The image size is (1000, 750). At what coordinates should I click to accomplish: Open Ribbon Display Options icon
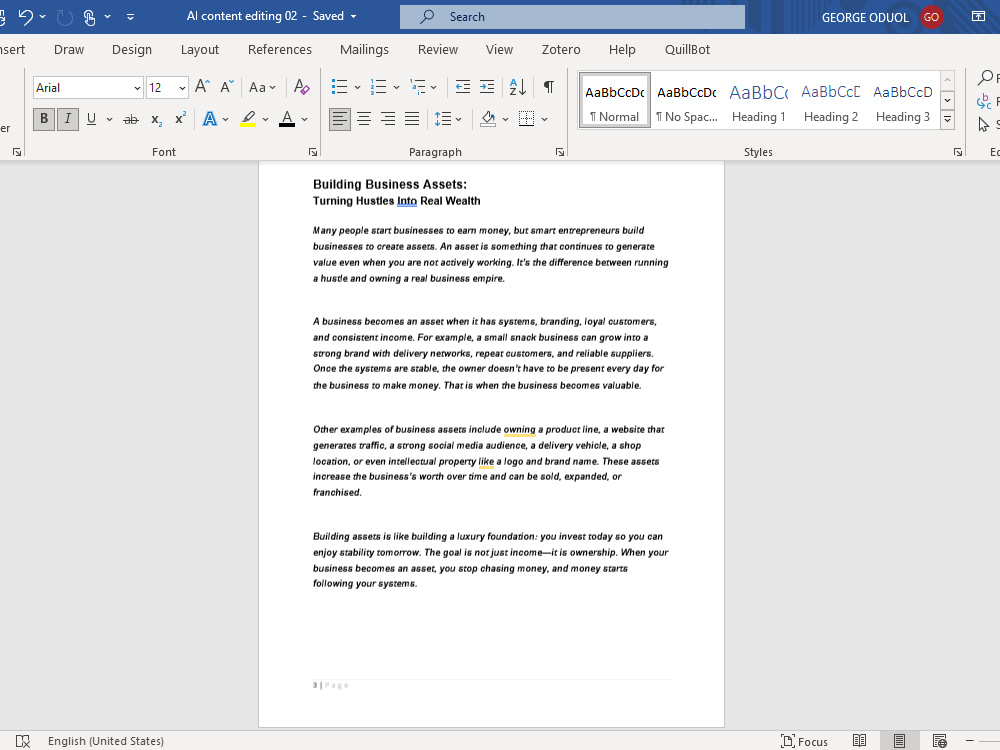978,17
